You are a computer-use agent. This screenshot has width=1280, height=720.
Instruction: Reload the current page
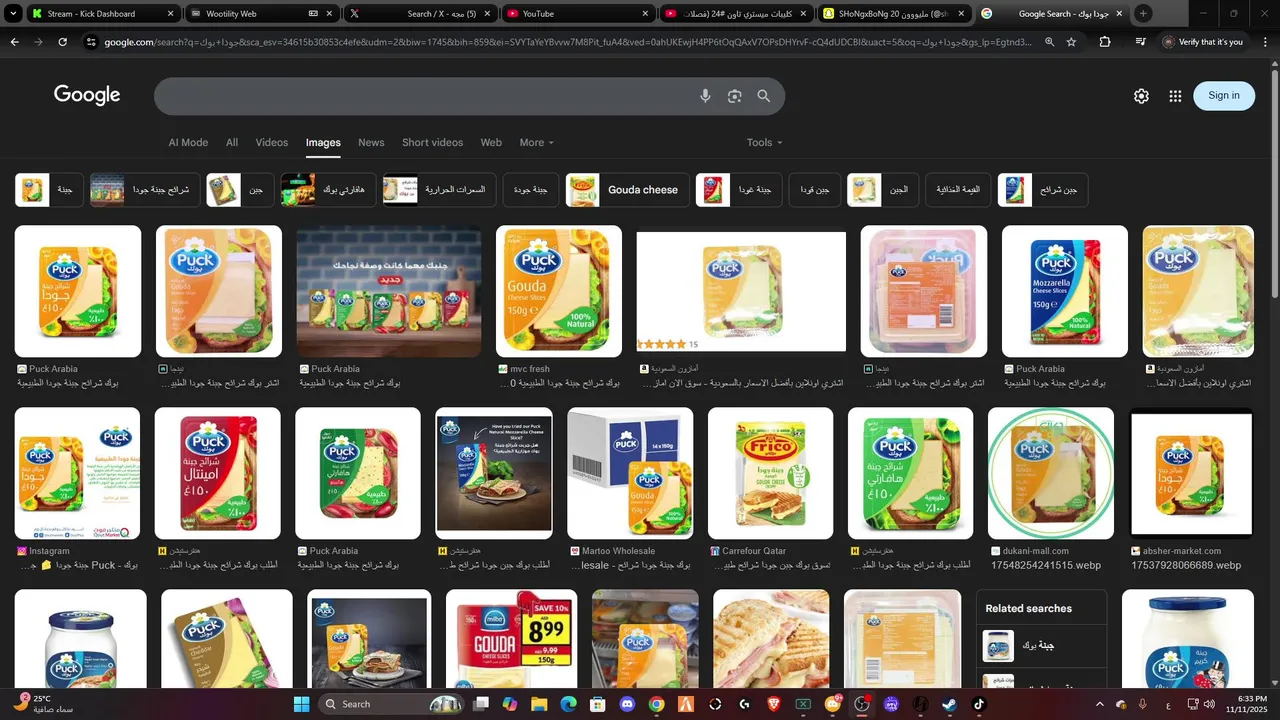[x=62, y=42]
